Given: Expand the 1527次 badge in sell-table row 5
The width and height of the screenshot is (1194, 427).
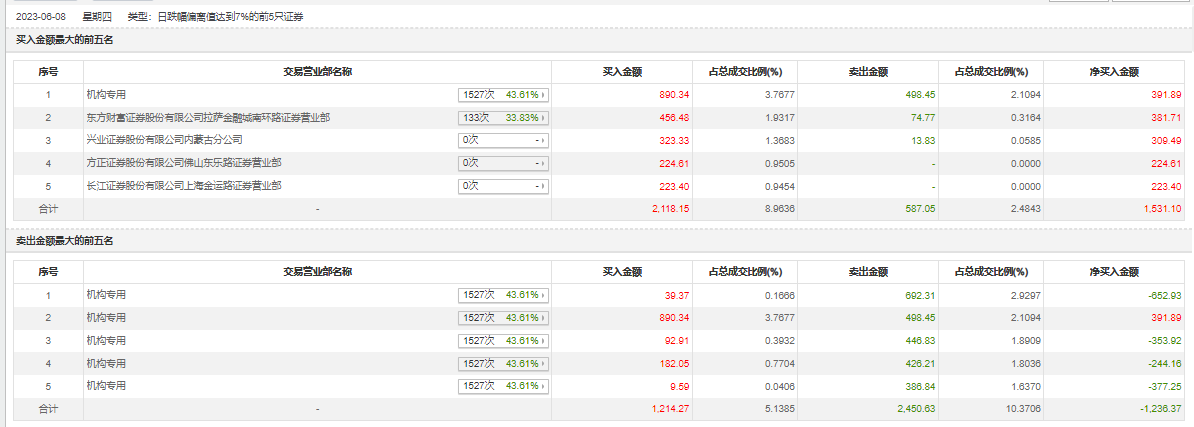Looking at the screenshot, I should point(504,386).
